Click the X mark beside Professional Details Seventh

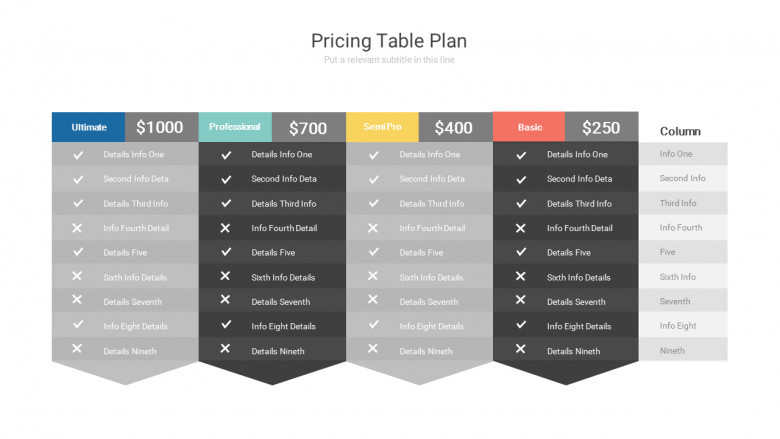click(225, 300)
